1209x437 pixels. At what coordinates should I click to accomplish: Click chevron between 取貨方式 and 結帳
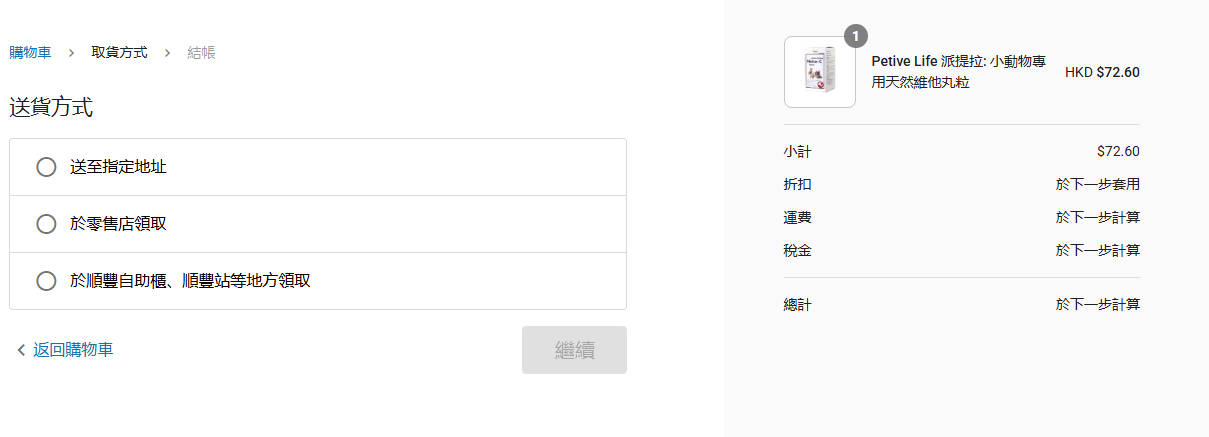pos(167,53)
